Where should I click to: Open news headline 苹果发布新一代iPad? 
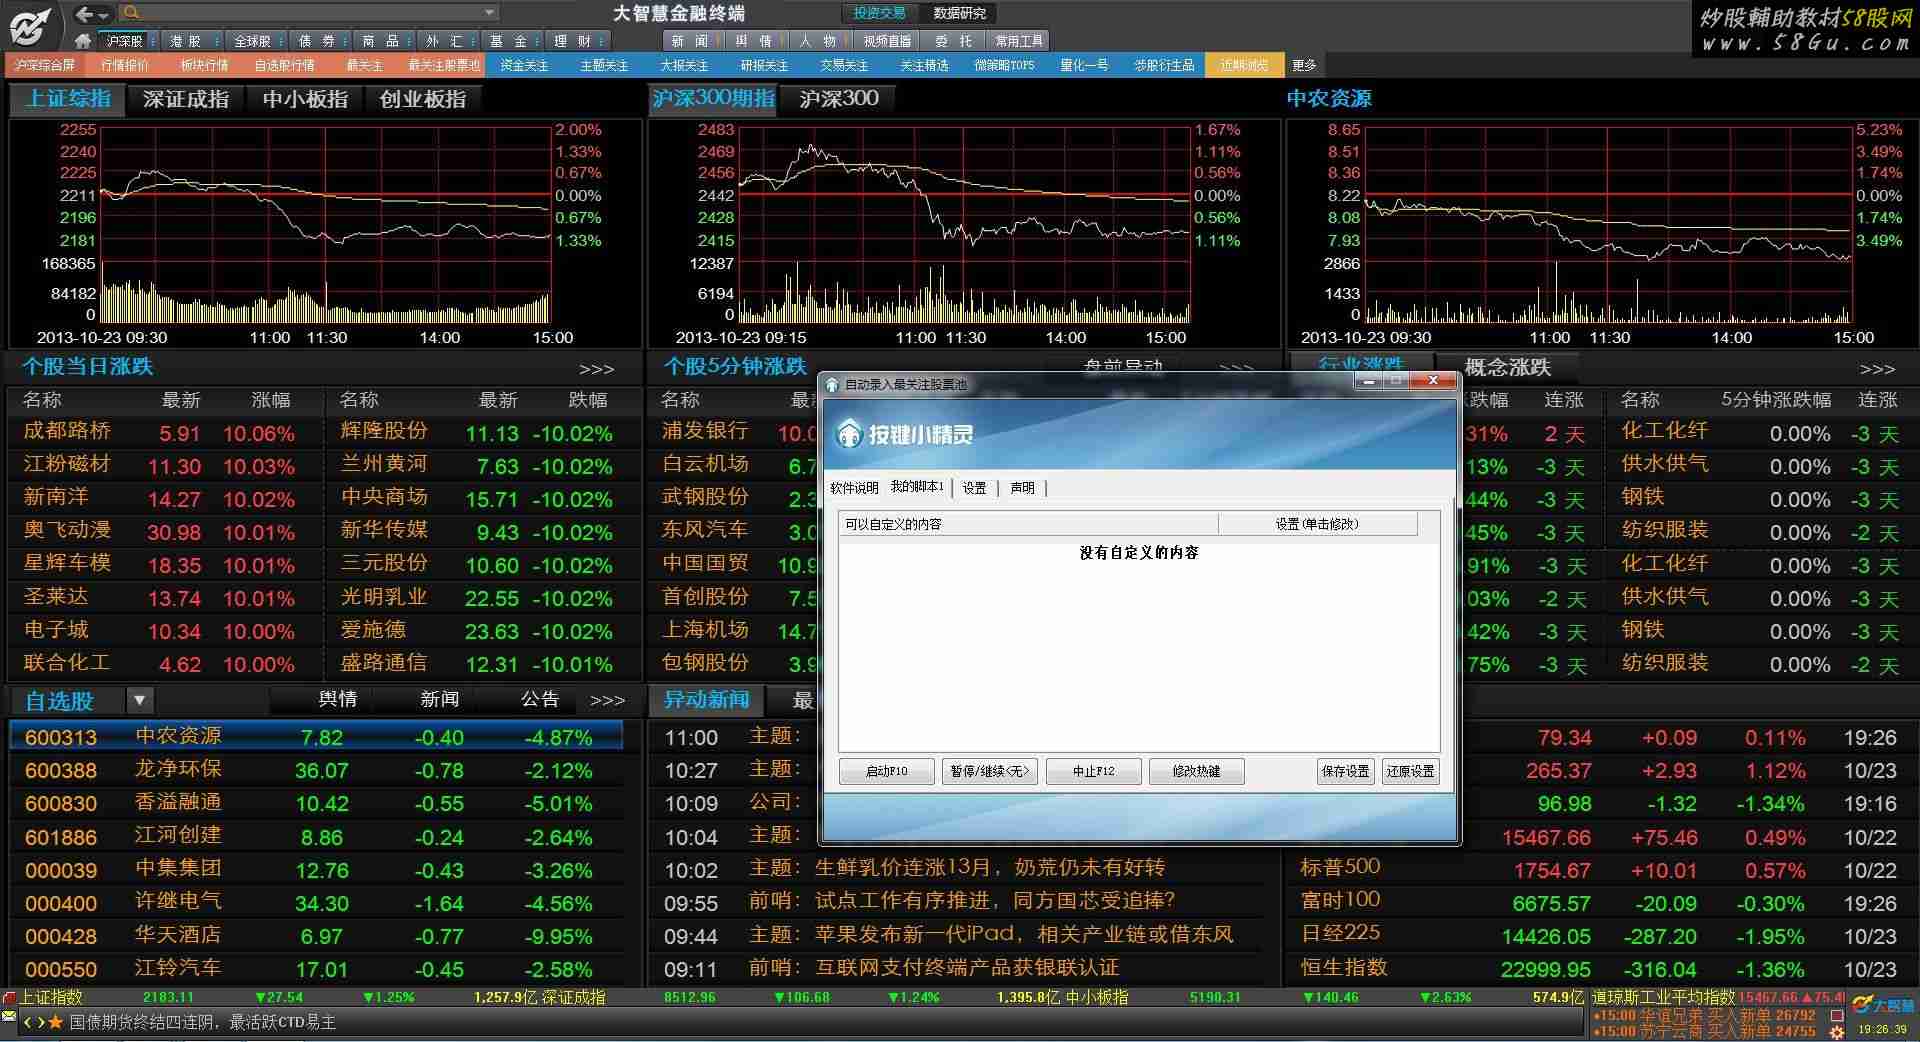click(x=1024, y=934)
